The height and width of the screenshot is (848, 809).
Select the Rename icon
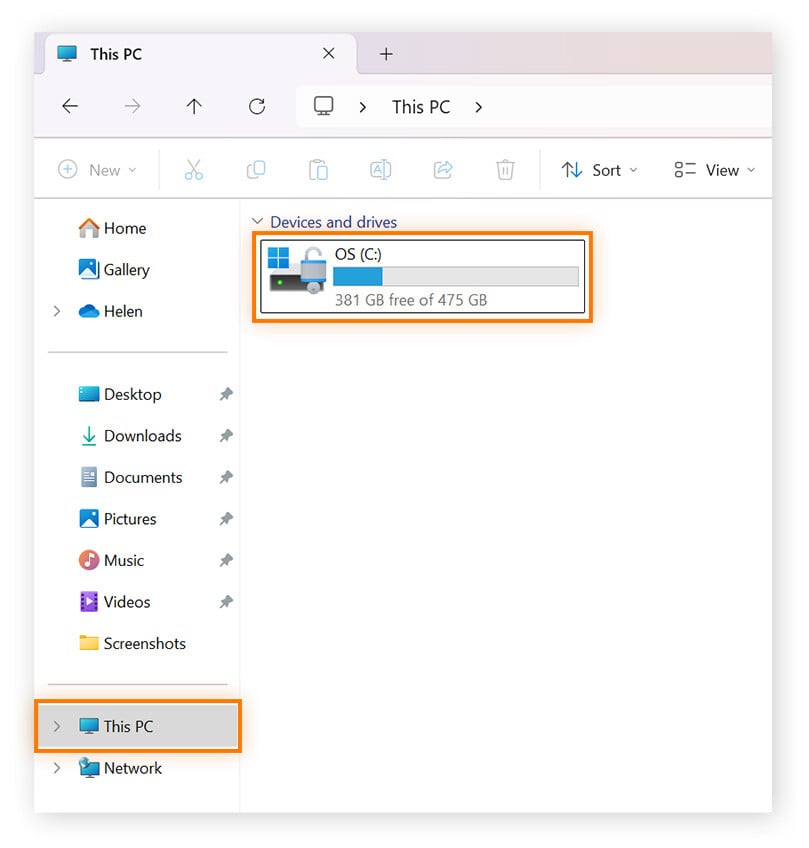380,169
